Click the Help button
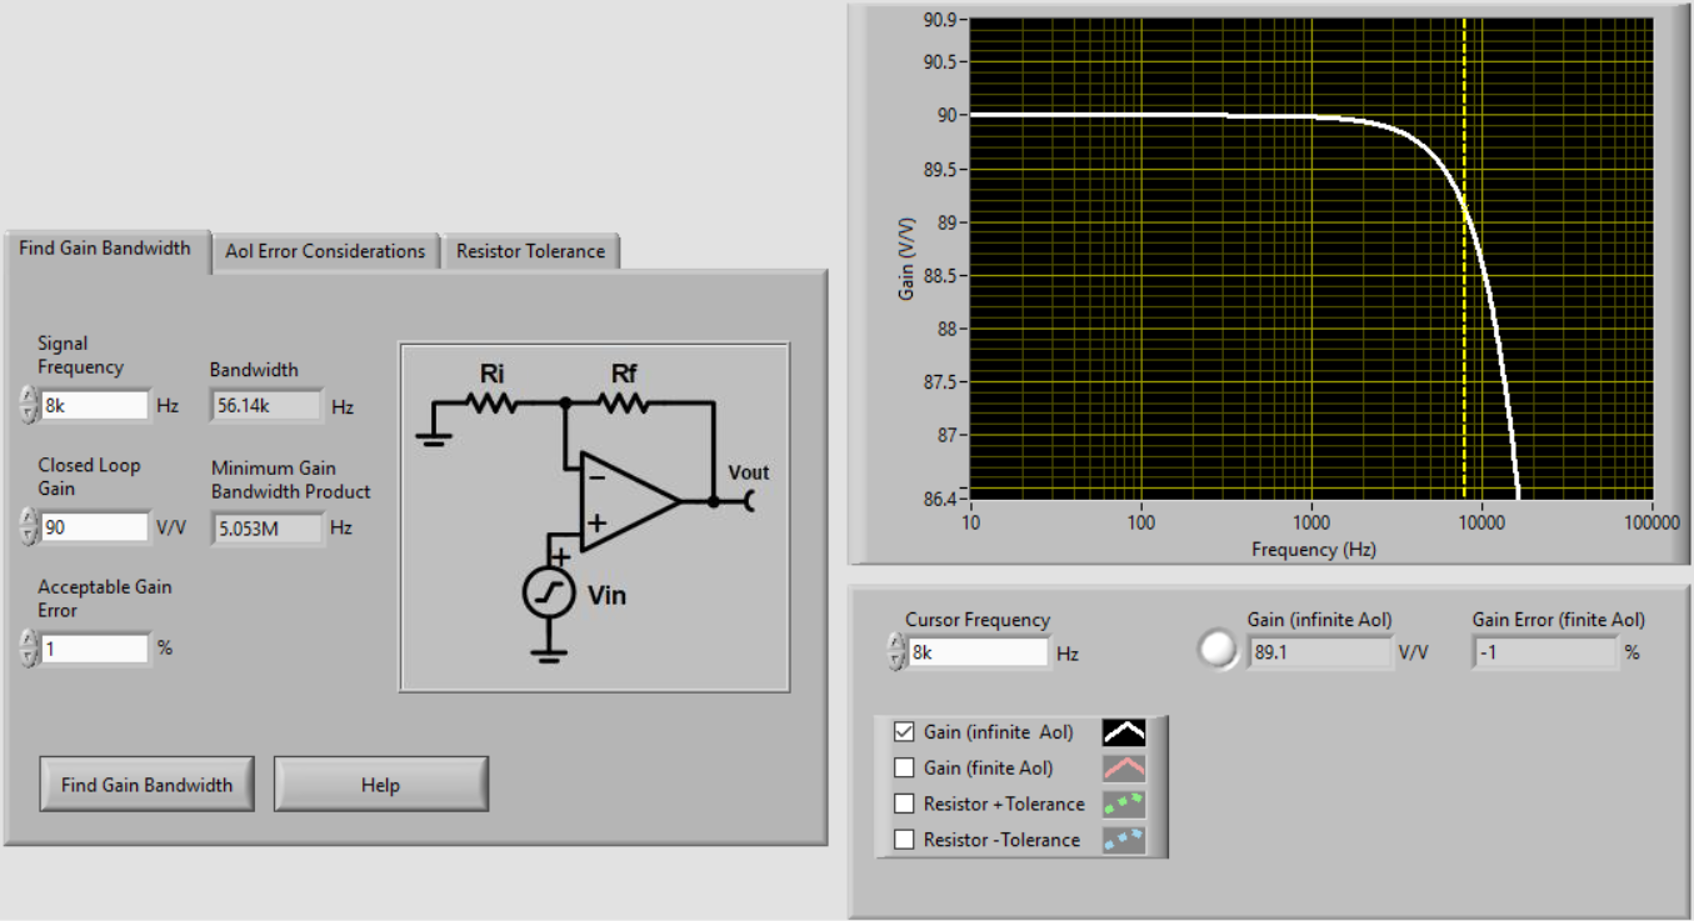 click(380, 785)
